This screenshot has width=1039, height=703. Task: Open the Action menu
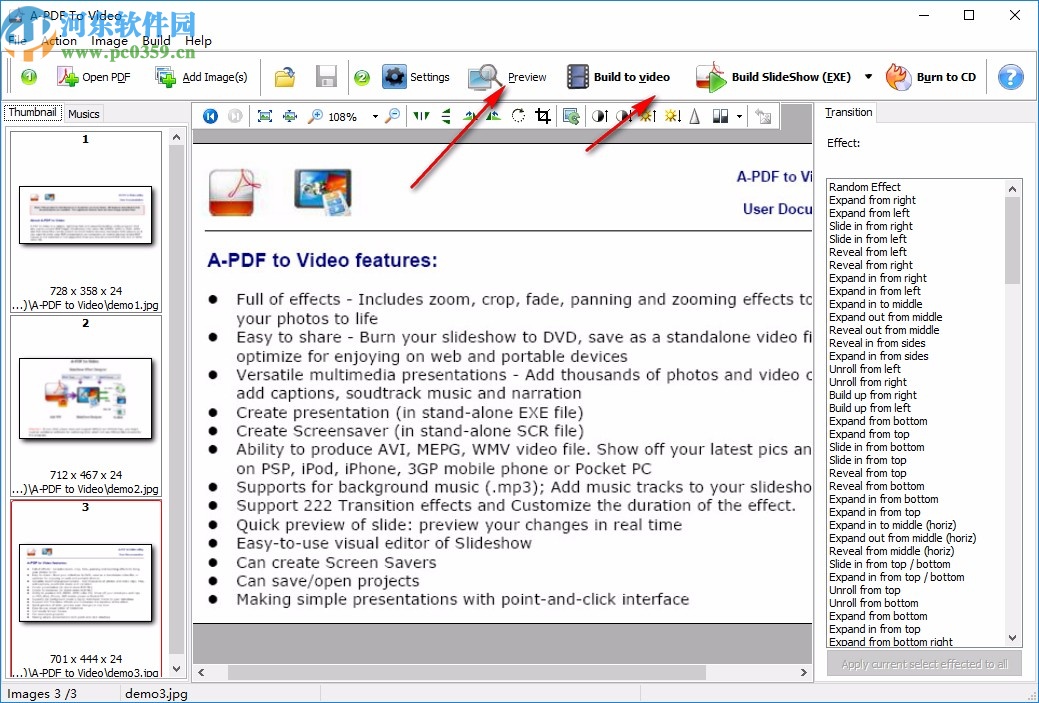(60, 41)
